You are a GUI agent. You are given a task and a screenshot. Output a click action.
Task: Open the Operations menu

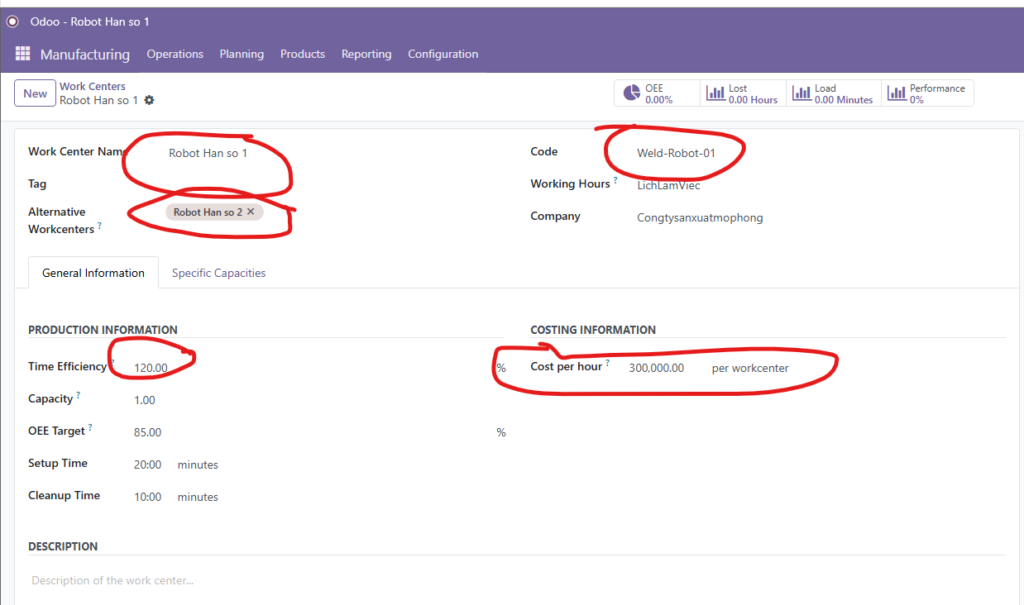tap(175, 54)
